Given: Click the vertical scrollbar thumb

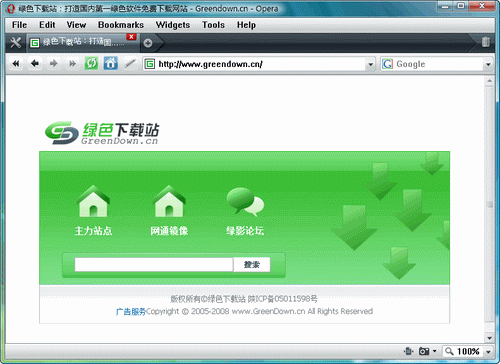Looking at the screenshot, I should point(489,204).
